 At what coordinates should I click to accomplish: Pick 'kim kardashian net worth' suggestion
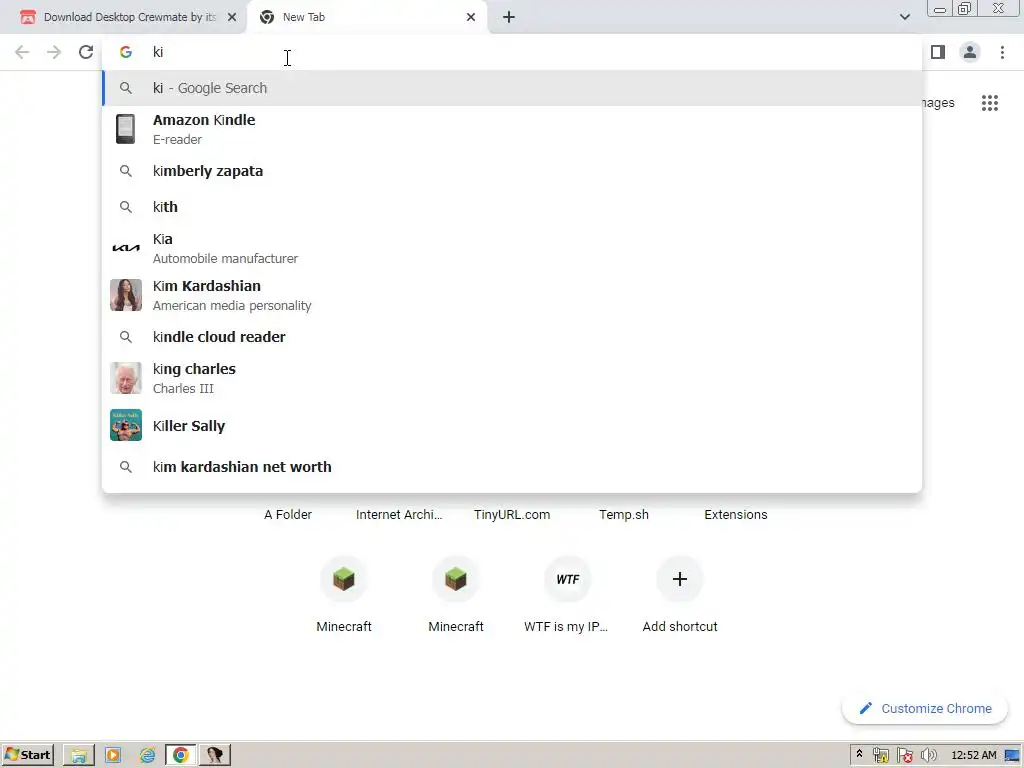click(512, 467)
